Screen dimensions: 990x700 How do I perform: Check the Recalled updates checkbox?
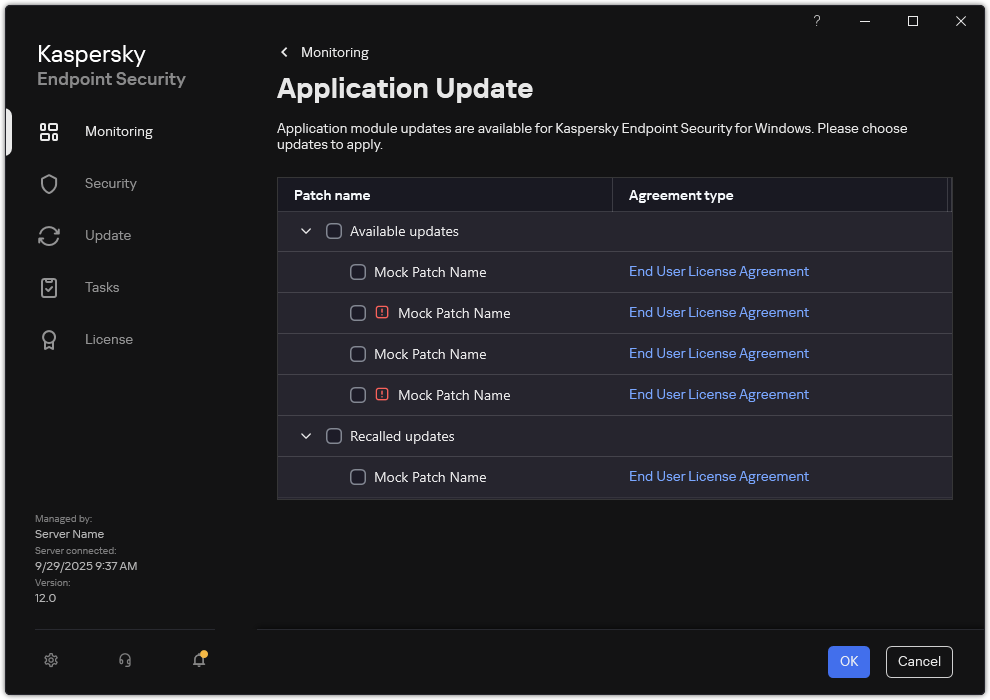tap(334, 436)
